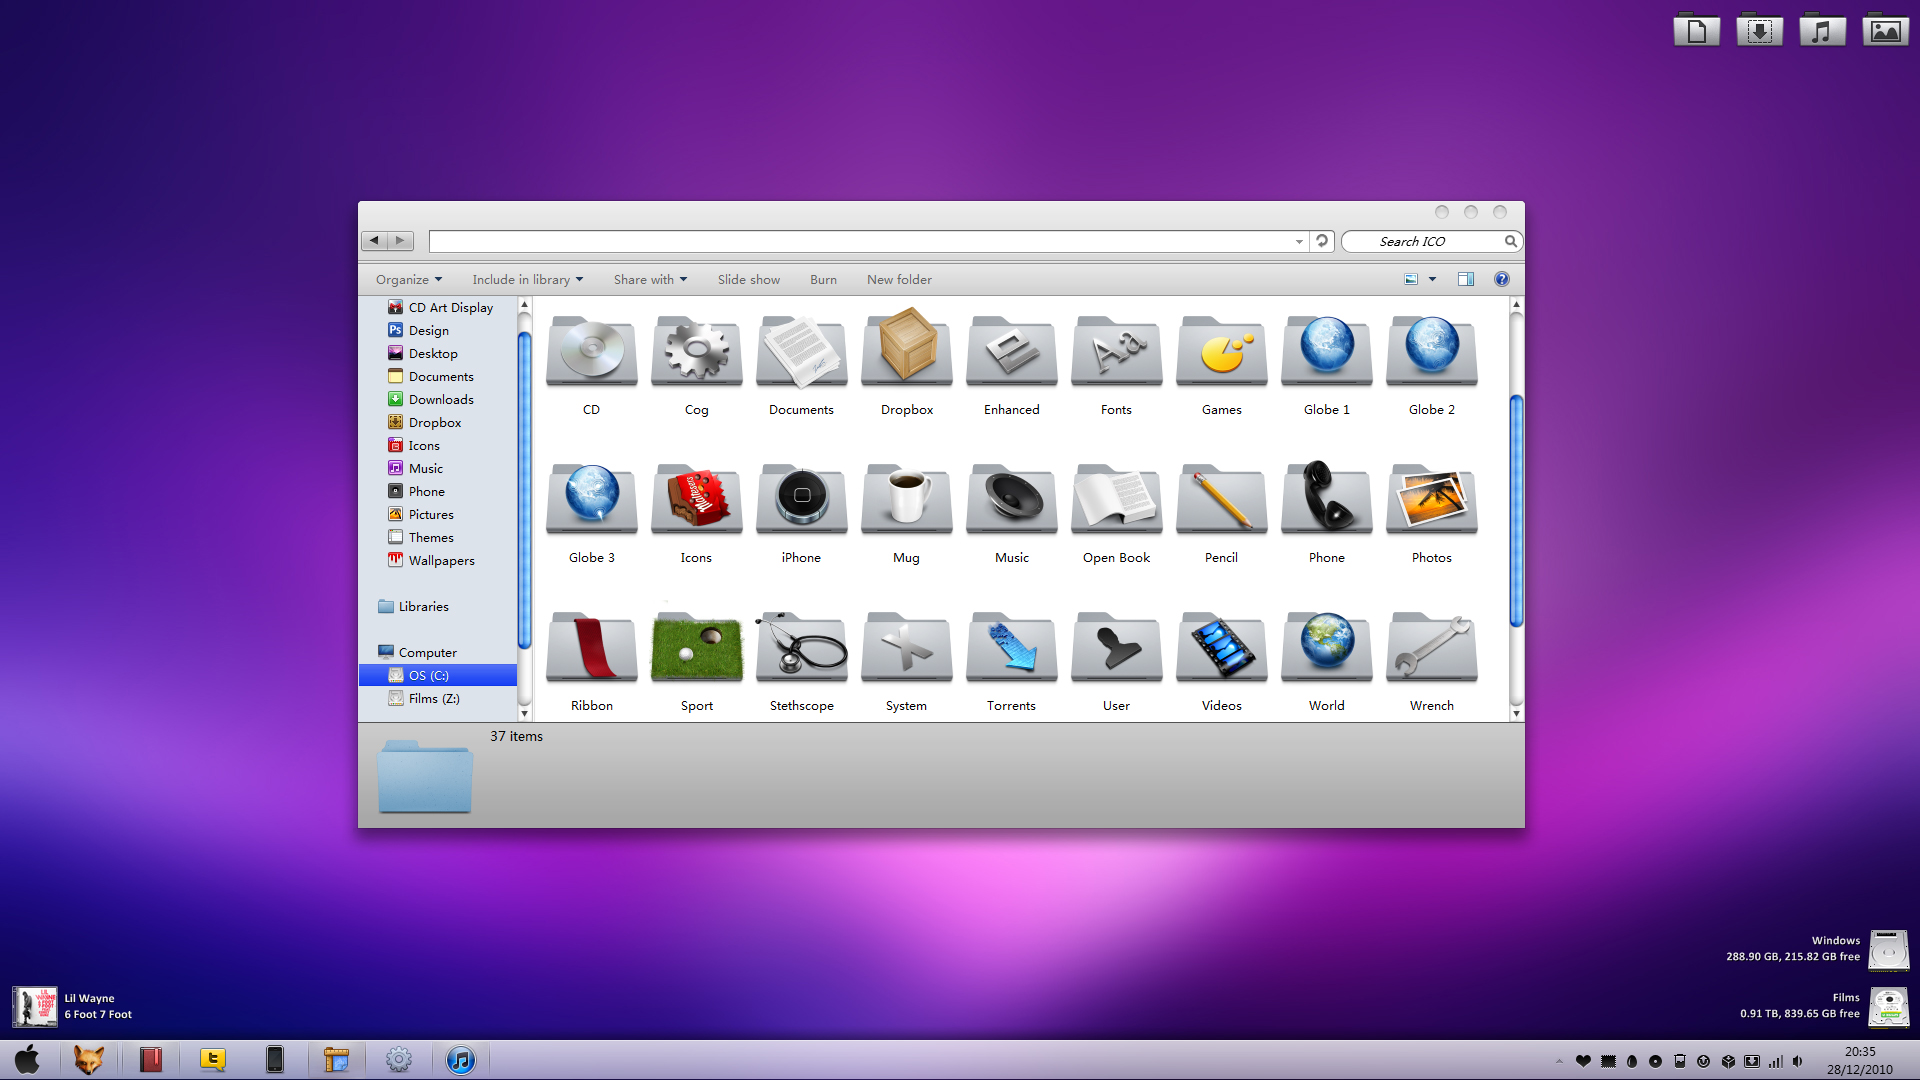Select OS (C:) drive in sidebar
1920x1080 pixels.
coord(438,675)
